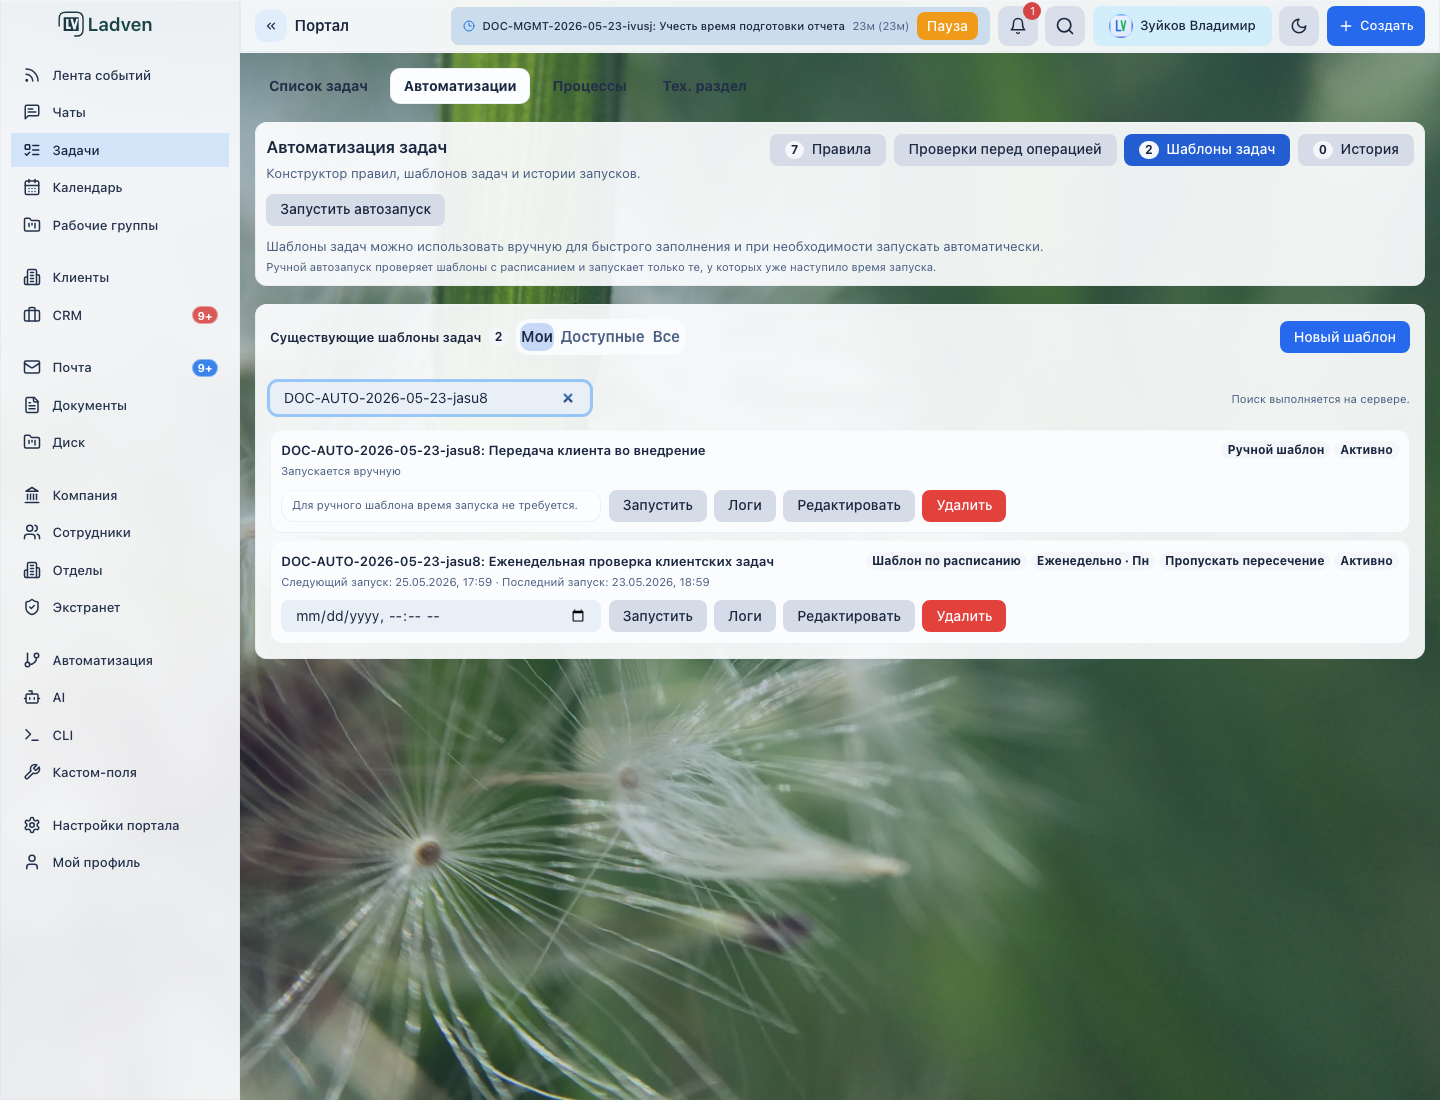Open the notifications bell
Image resolution: width=1440 pixels, height=1100 pixels.
[x=1018, y=26]
